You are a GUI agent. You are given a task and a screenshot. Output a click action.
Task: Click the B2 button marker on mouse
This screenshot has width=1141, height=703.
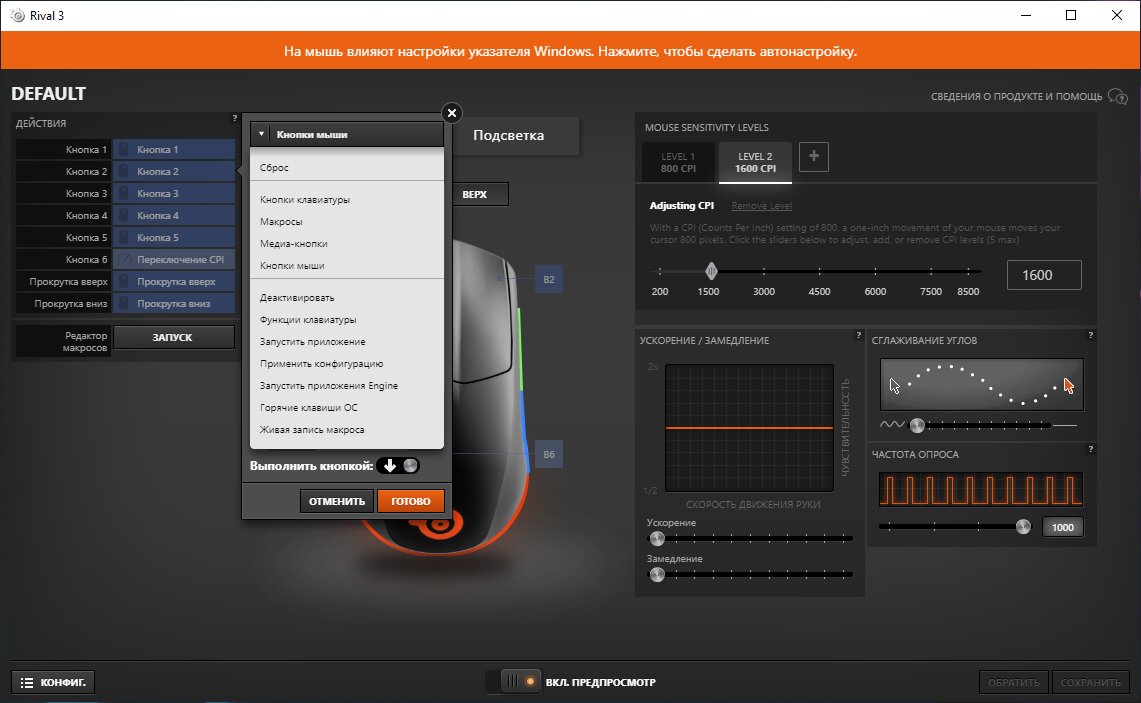tap(549, 279)
